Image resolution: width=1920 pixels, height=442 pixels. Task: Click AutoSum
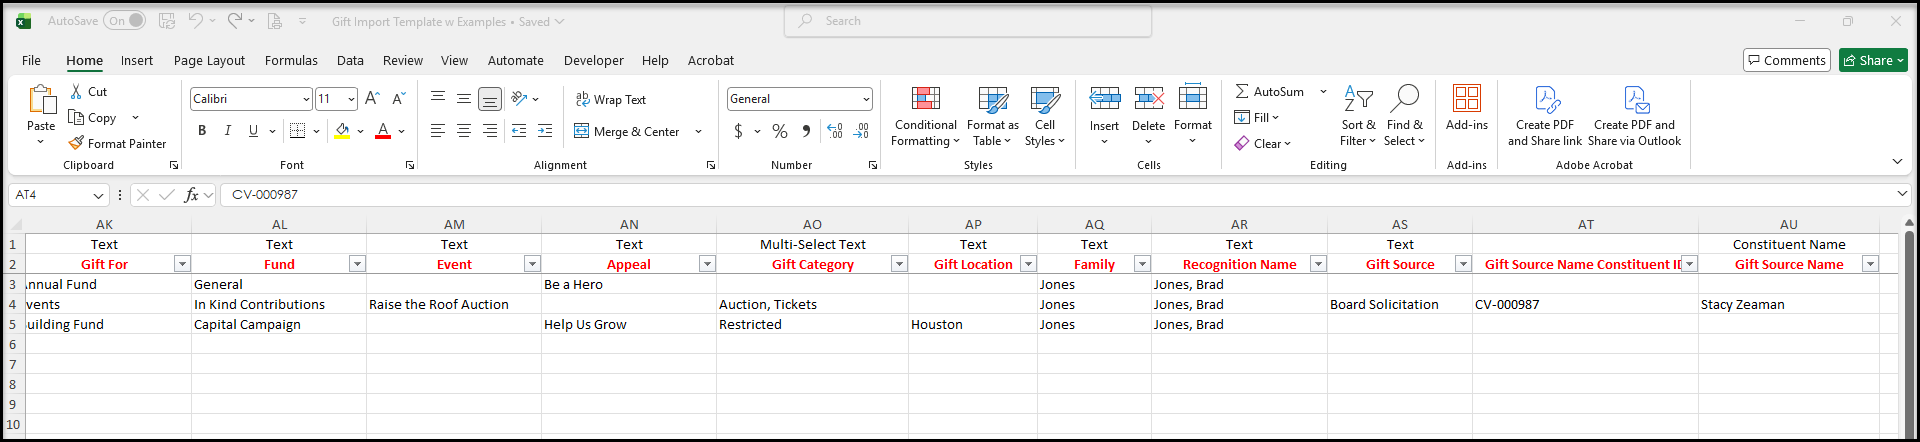[1269, 91]
